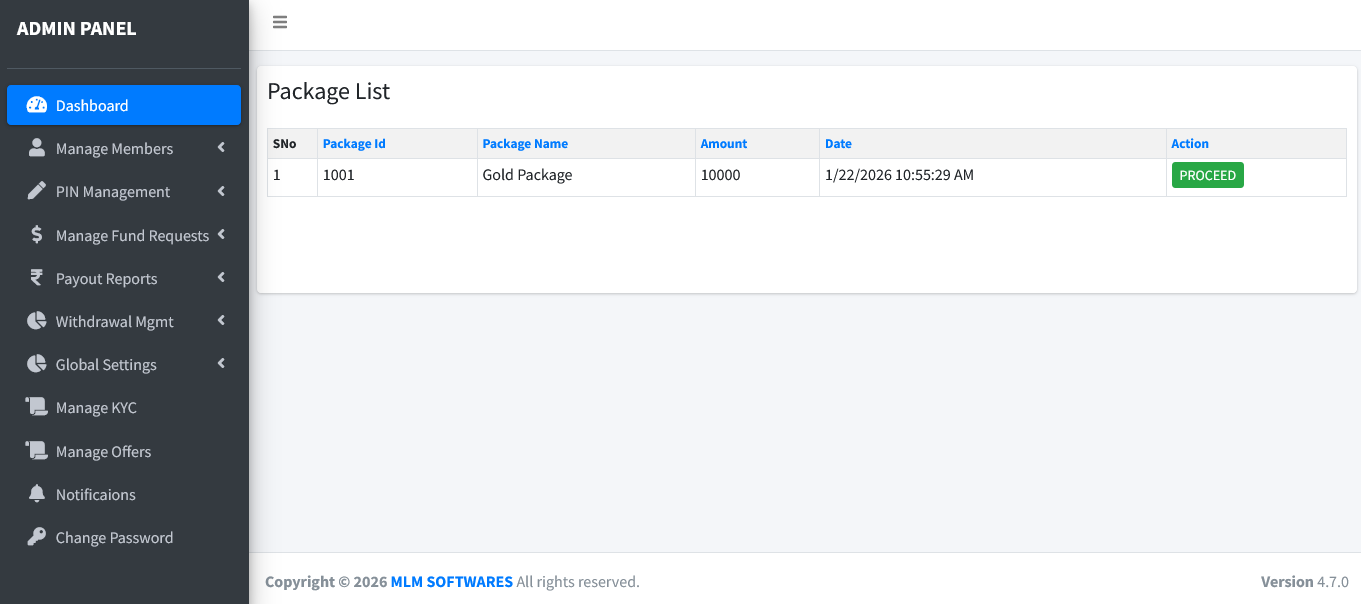Sort by Date column header
This screenshot has width=1361, height=604.
(838, 144)
